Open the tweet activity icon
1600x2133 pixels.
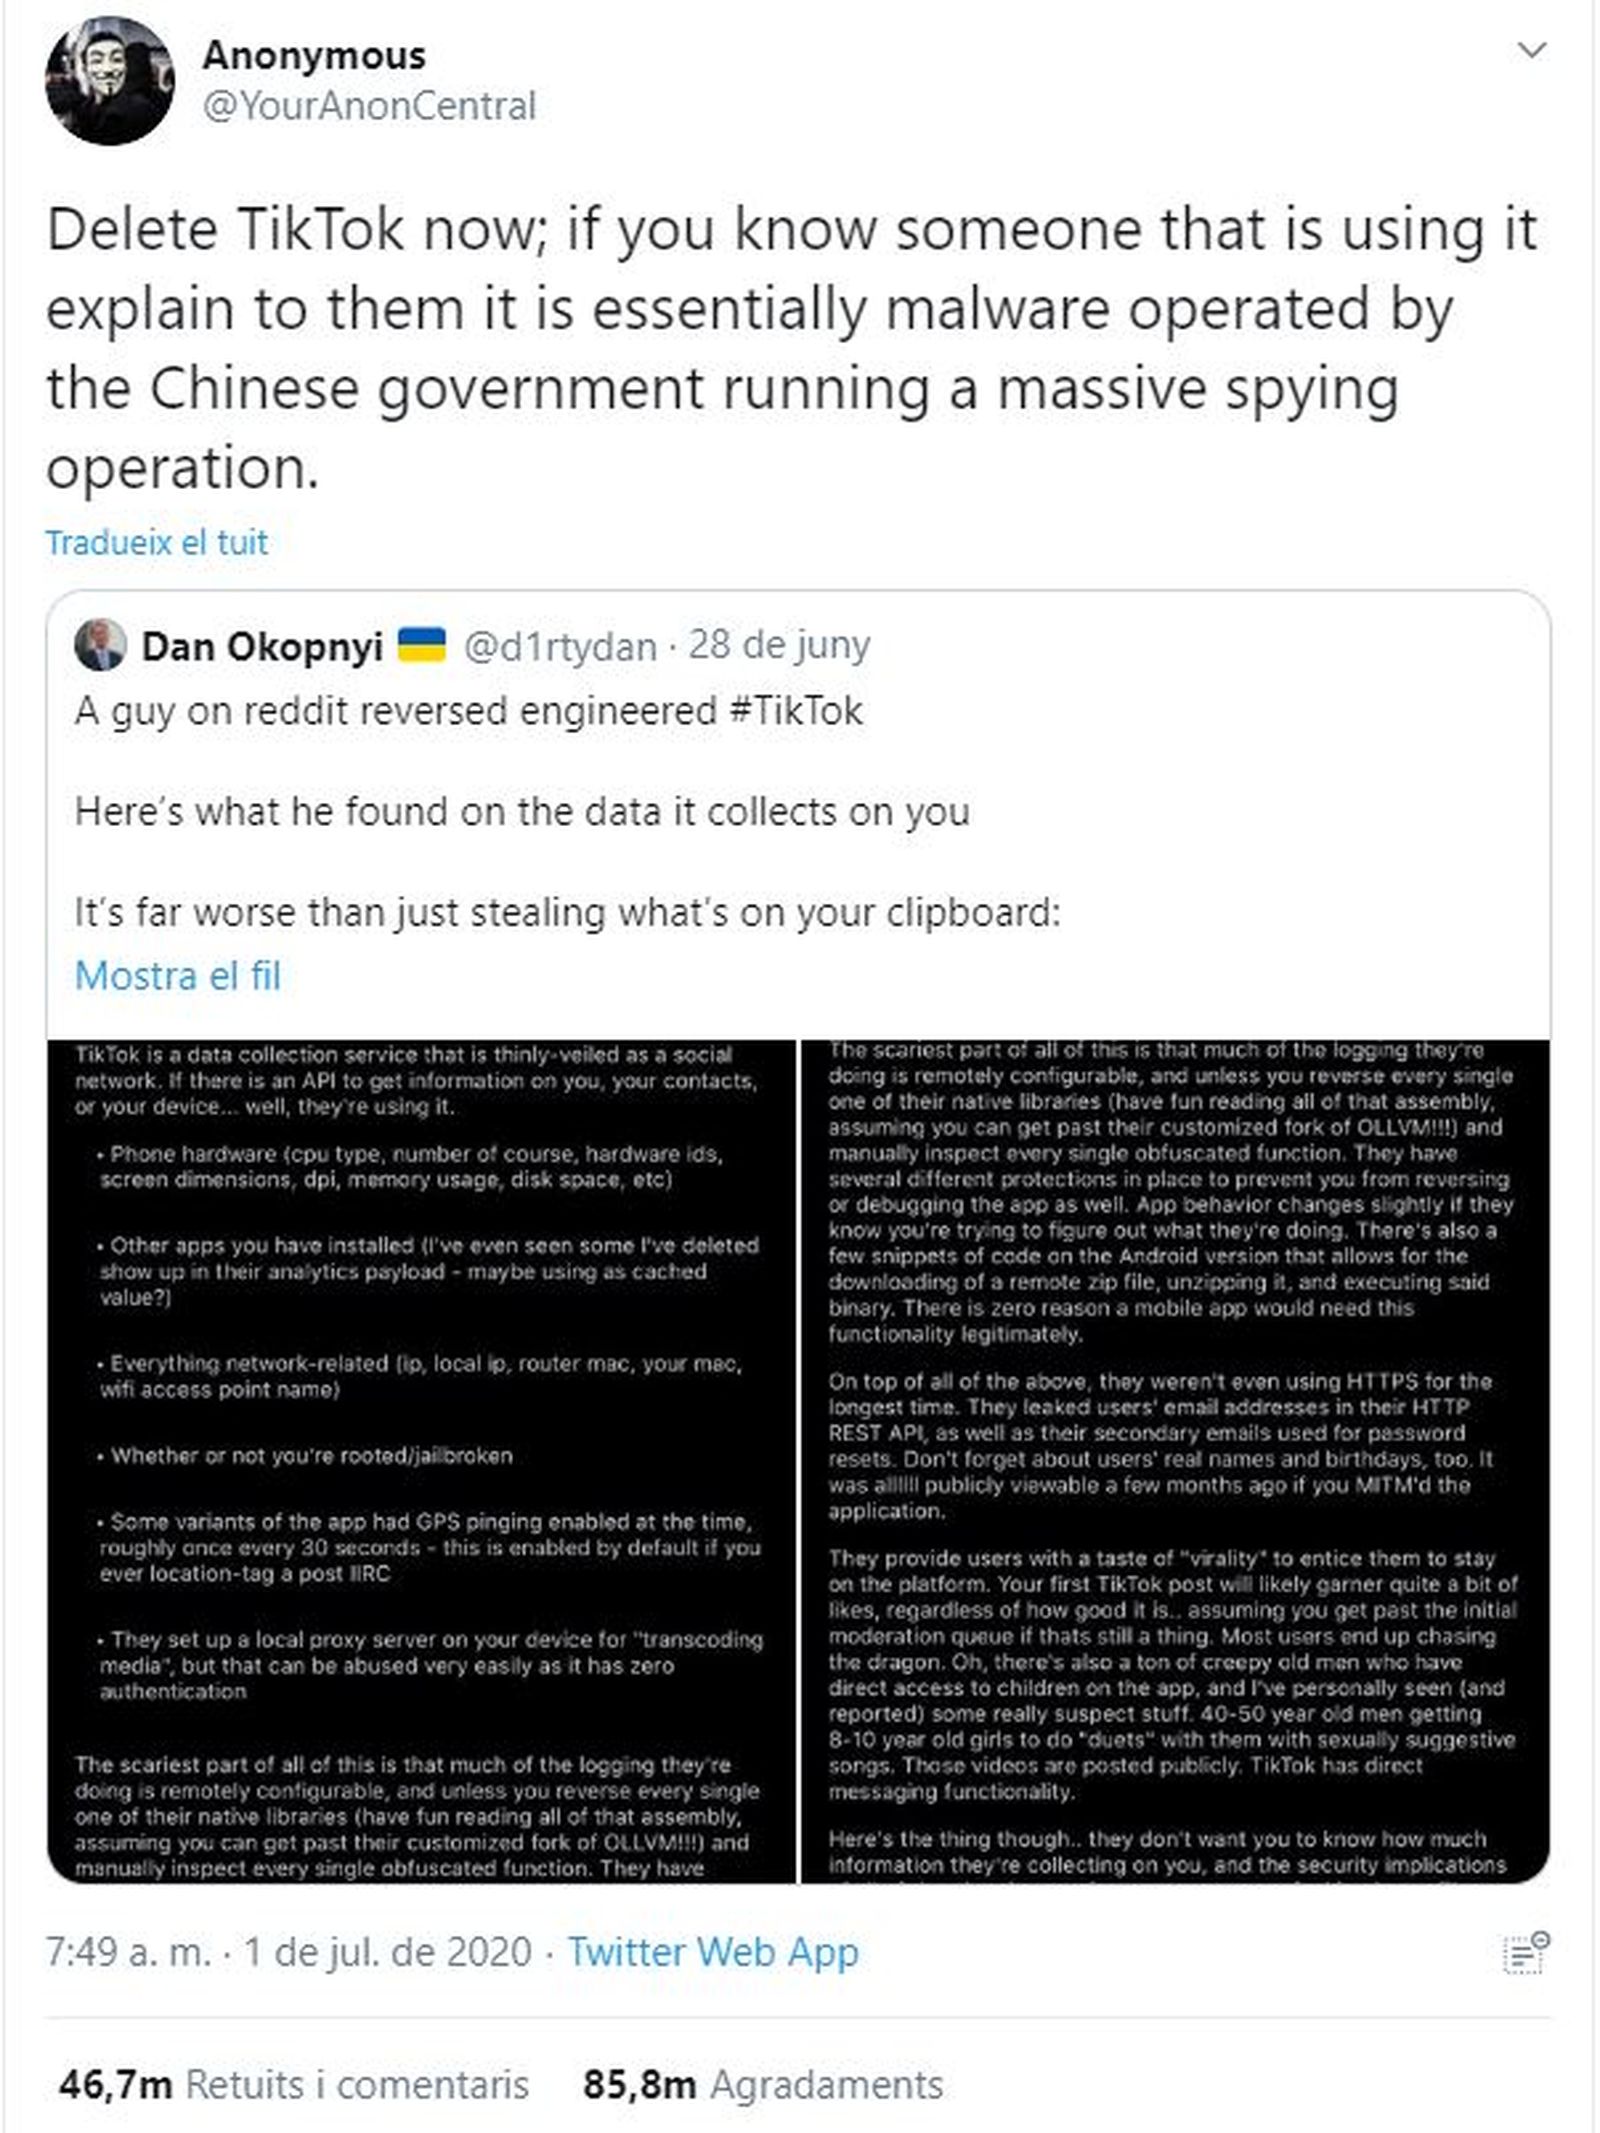coord(1526,1953)
